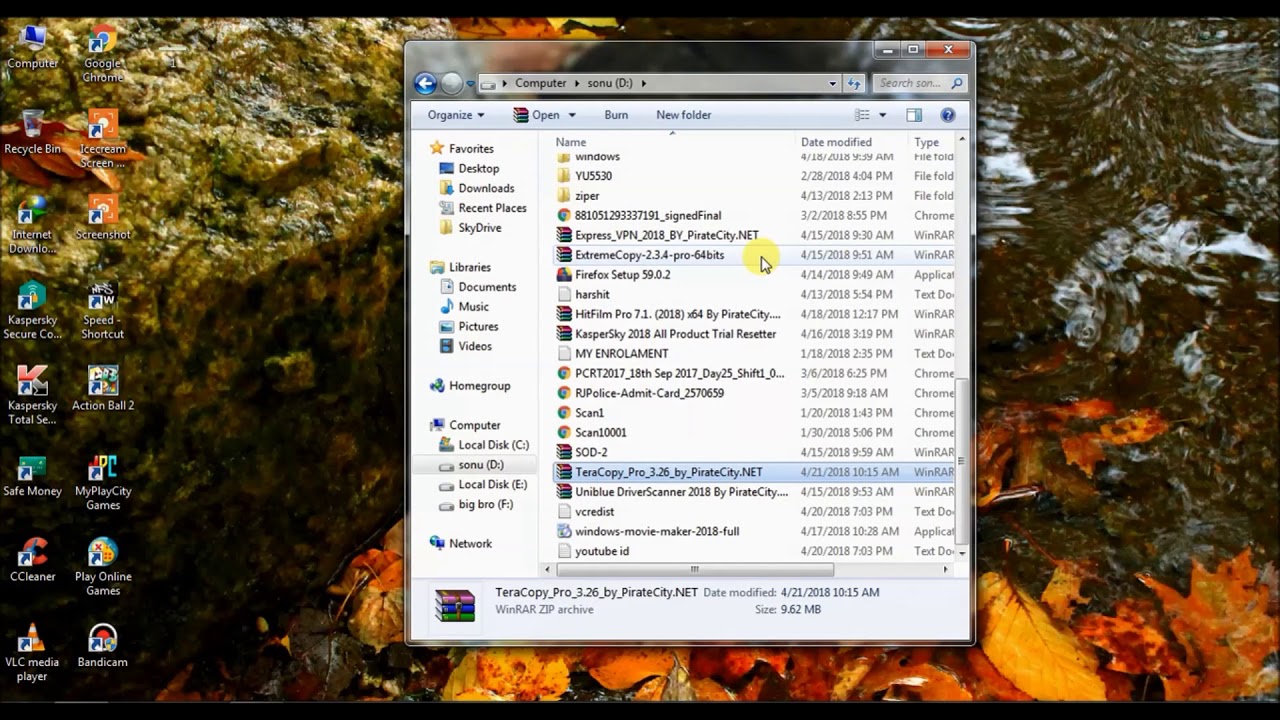
Task: Open the Speed - Shortcut desktop icon
Action: tap(102, 311)
